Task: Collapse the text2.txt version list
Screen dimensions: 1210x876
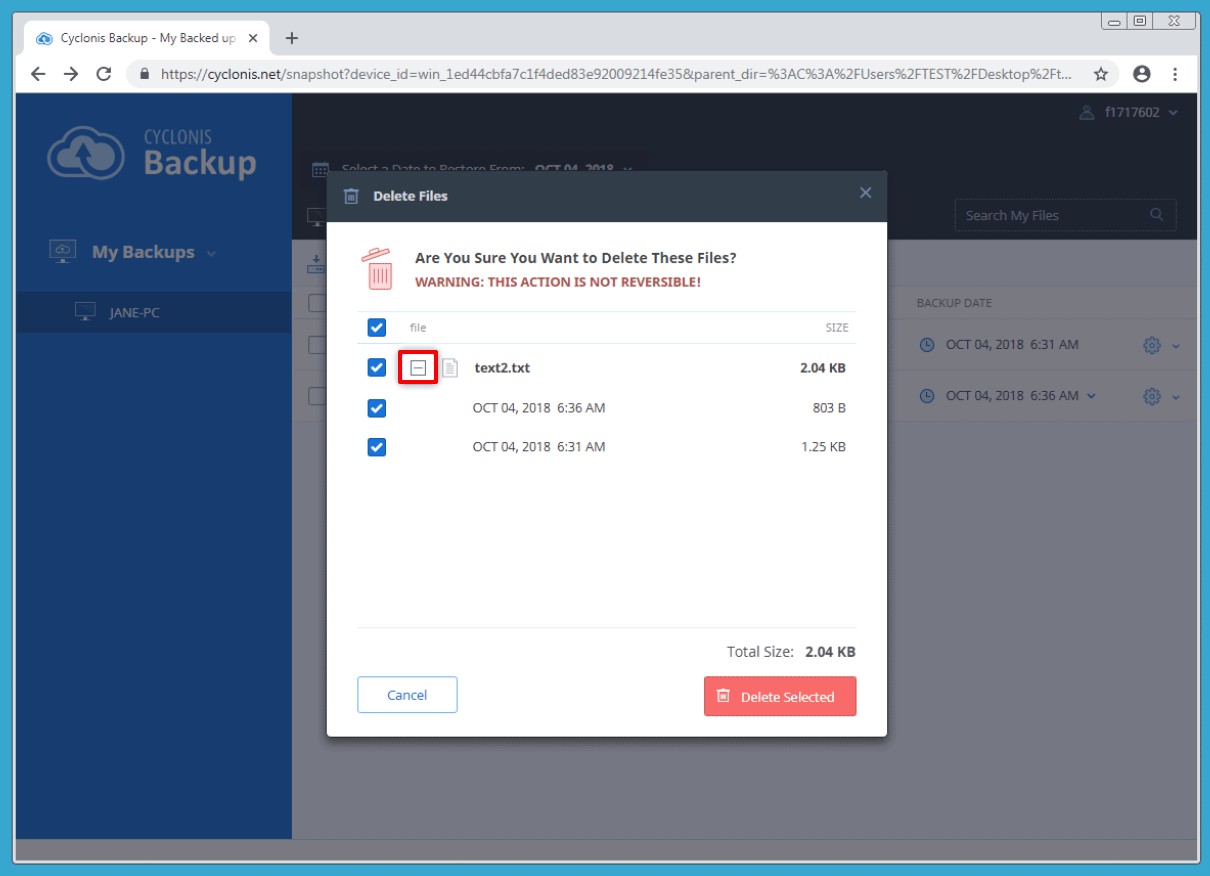Action: point(419,368)
